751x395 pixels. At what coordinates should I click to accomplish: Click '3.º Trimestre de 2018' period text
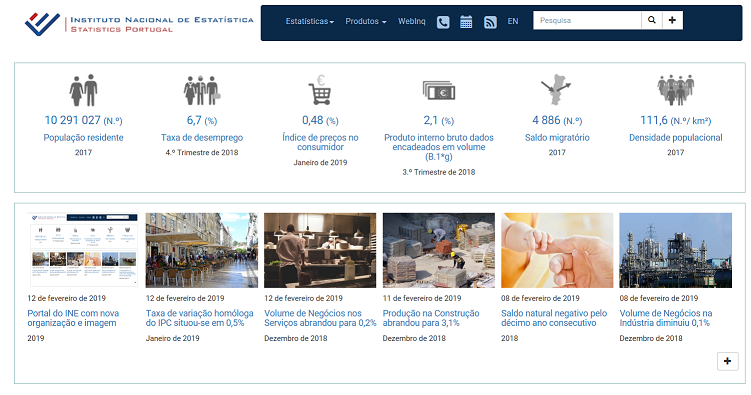pyautogui.click(x=439, y=172)
